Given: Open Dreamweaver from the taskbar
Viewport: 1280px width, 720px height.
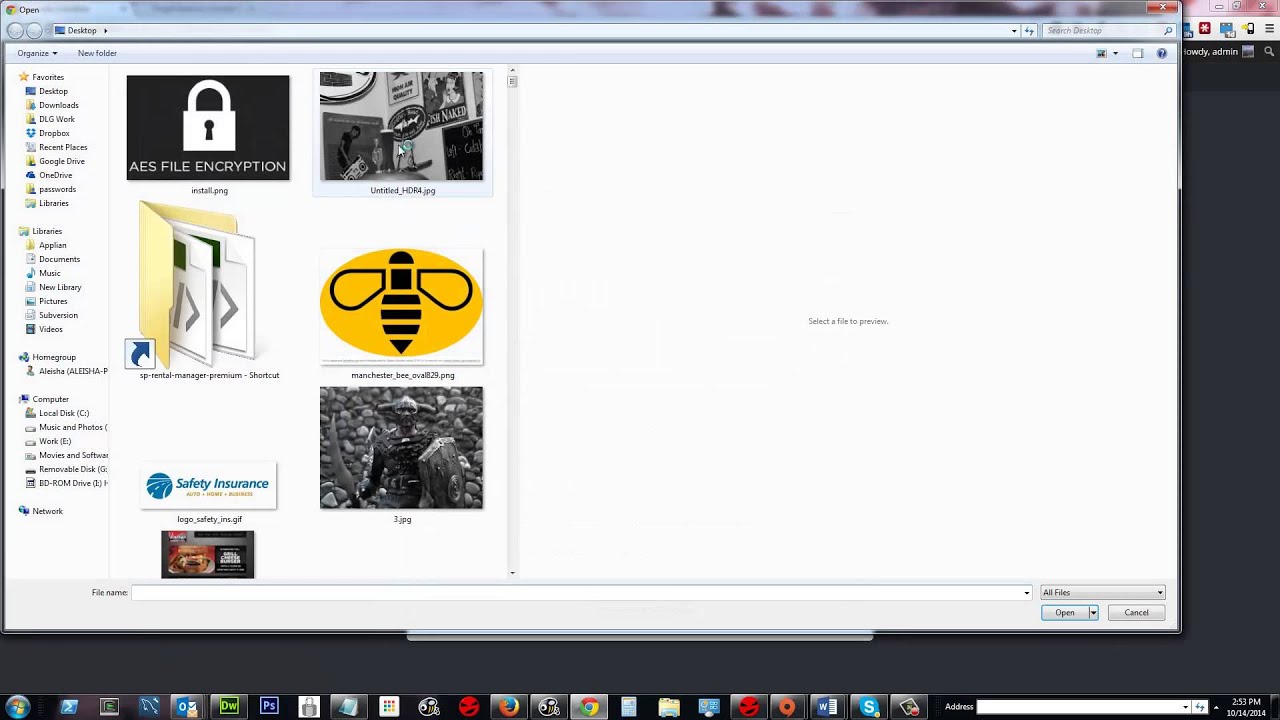Looking at the screenshot, I should (229, 707).
